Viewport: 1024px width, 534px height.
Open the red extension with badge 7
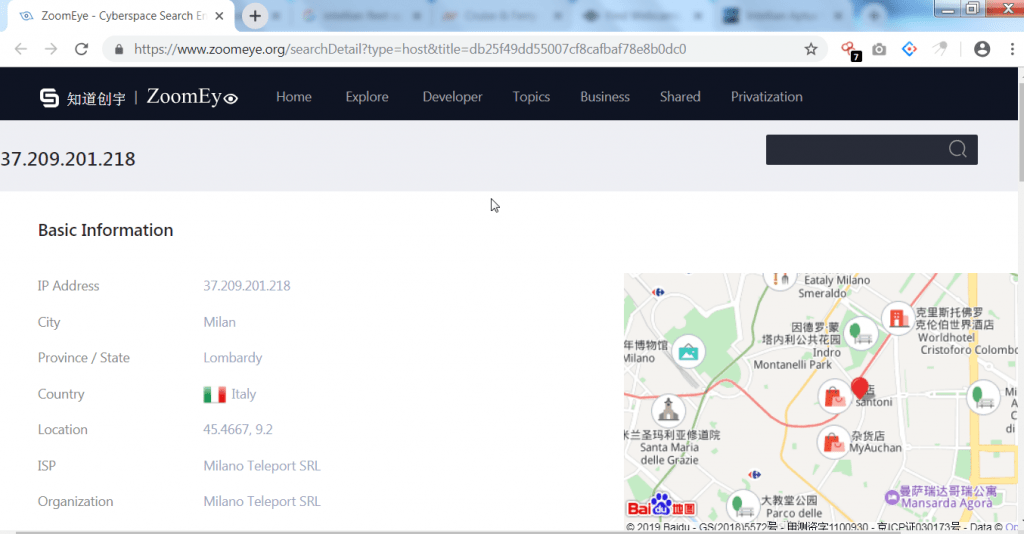point(850,50)
